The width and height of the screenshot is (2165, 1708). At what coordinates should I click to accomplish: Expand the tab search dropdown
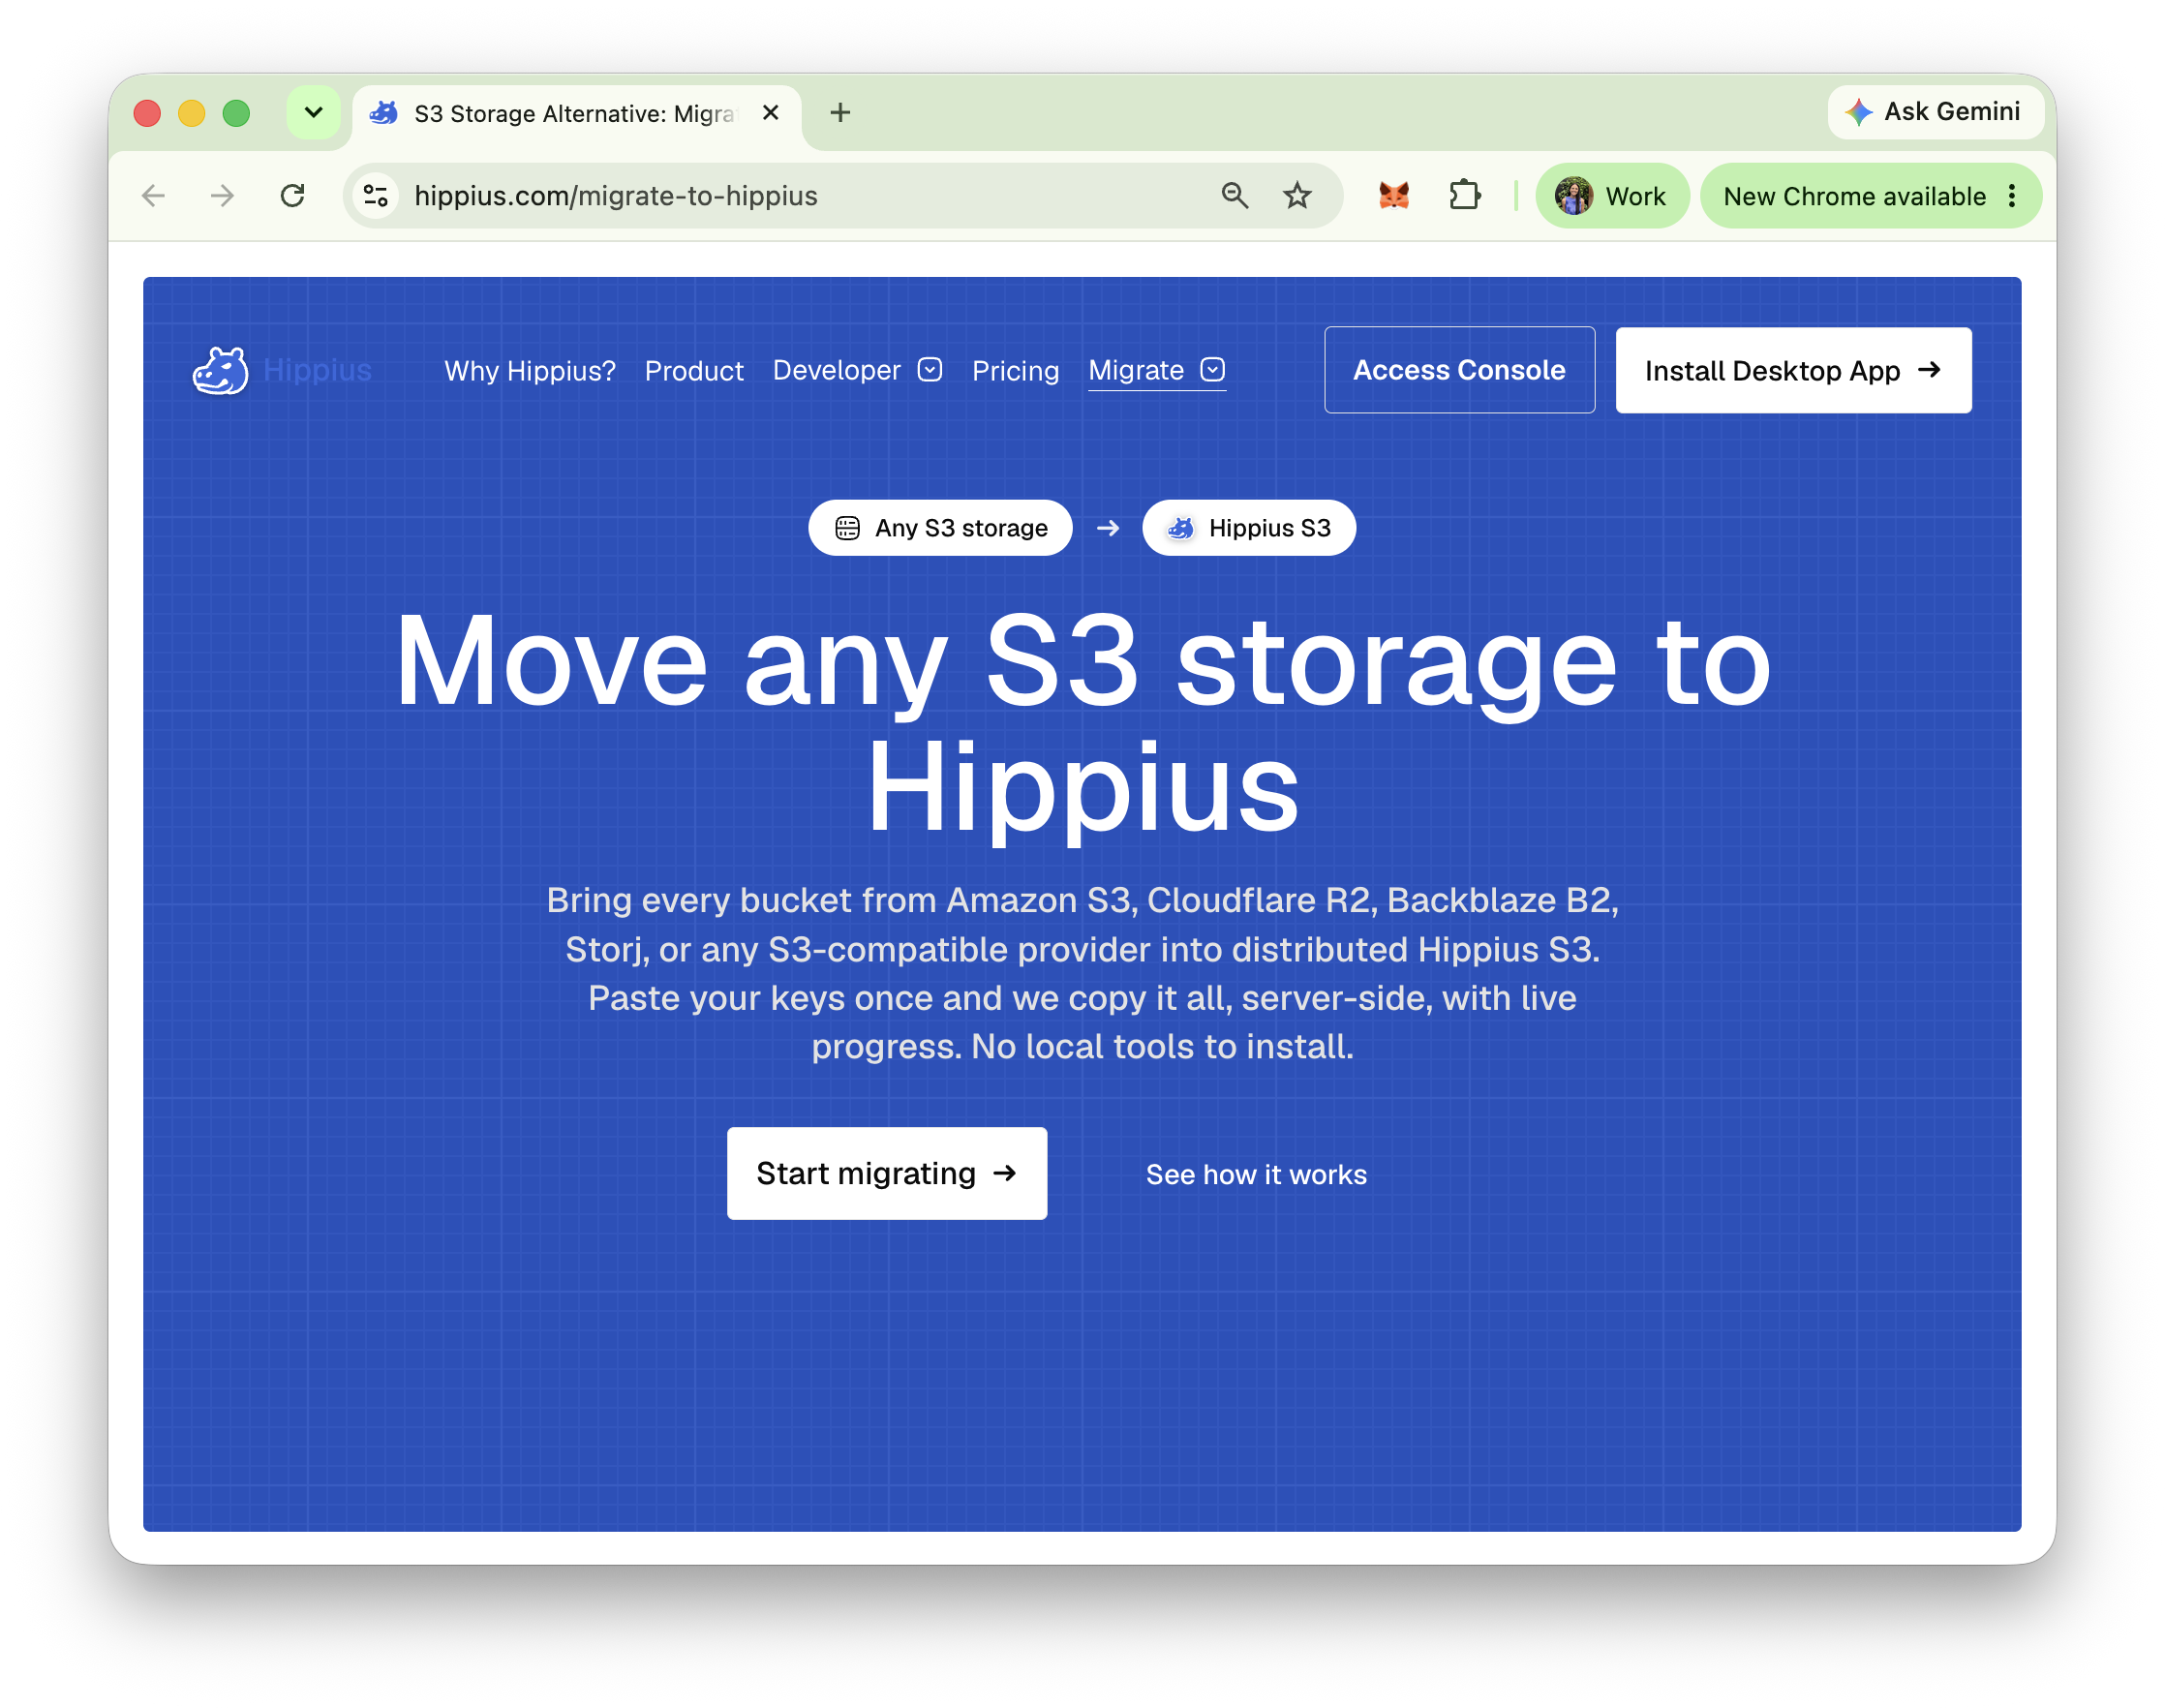[314, 113]
